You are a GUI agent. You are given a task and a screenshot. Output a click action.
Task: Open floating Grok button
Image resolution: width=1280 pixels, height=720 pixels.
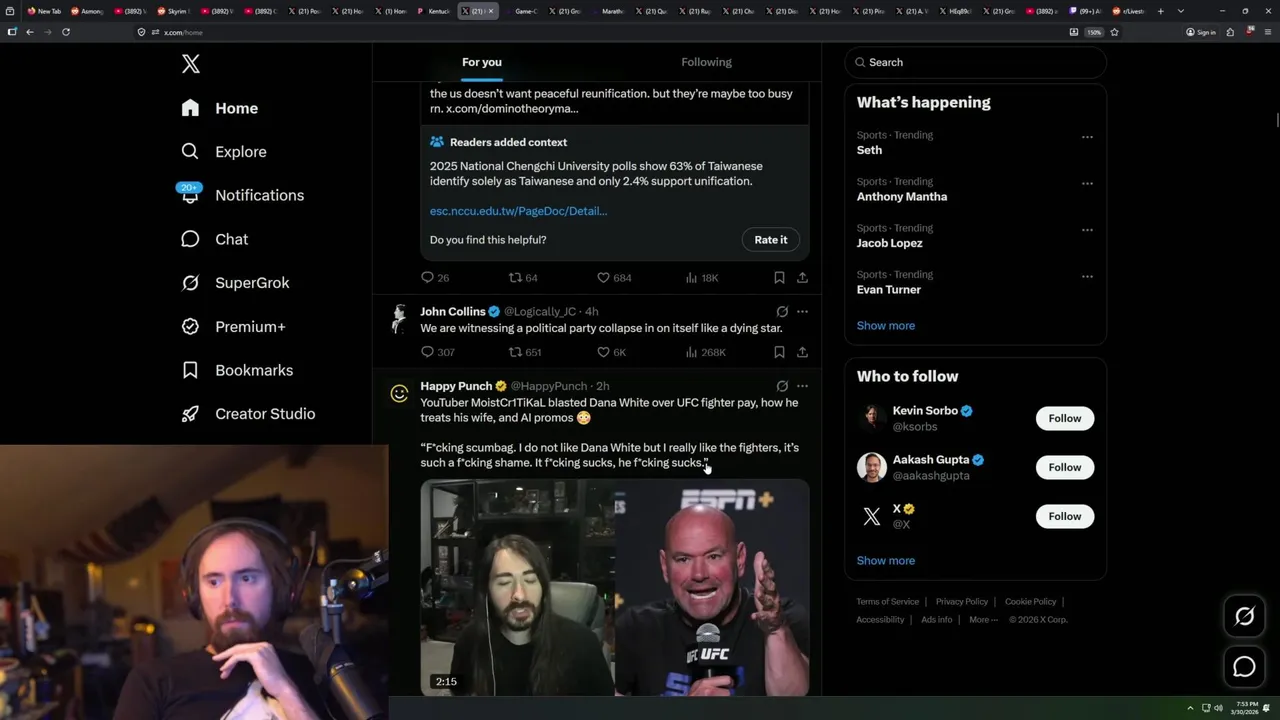pyautogui.click(x=1244, y=617)
